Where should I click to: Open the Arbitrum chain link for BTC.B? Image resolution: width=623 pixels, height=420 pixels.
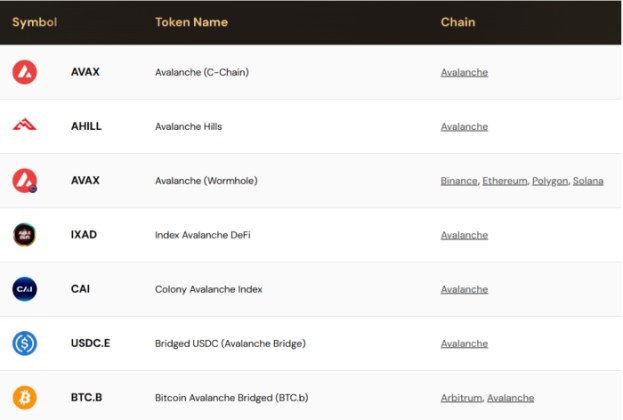pyautogui.click(x=461, y=398)
